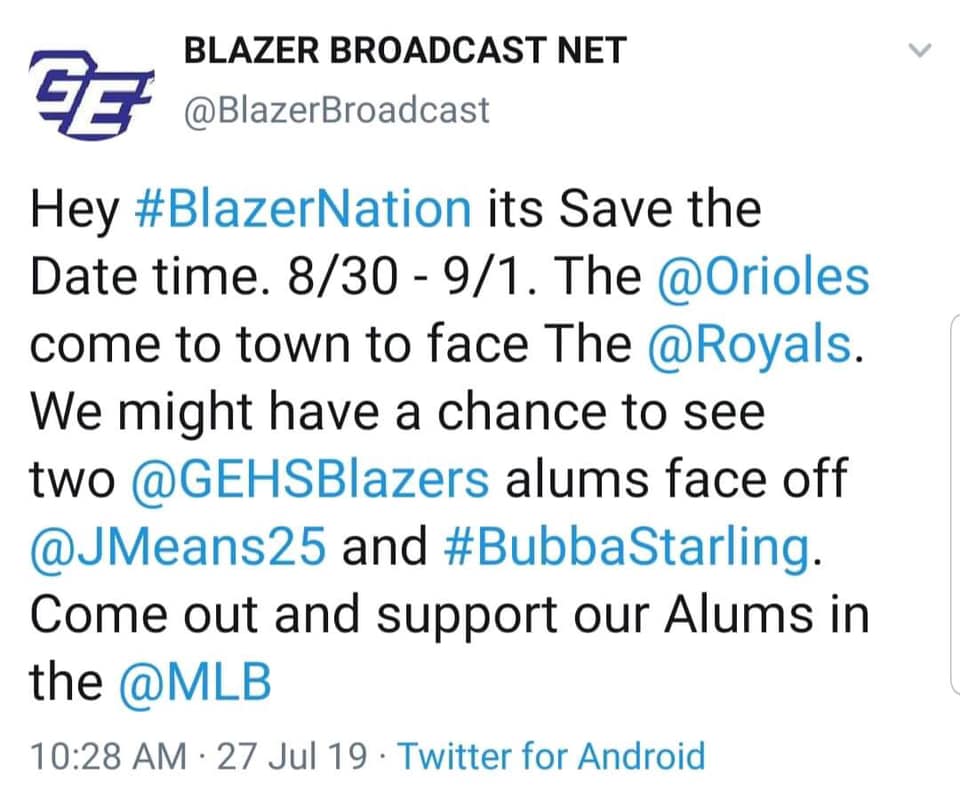
Task: Click the 'alums face off' text
Action: click(x=677, y=478)
